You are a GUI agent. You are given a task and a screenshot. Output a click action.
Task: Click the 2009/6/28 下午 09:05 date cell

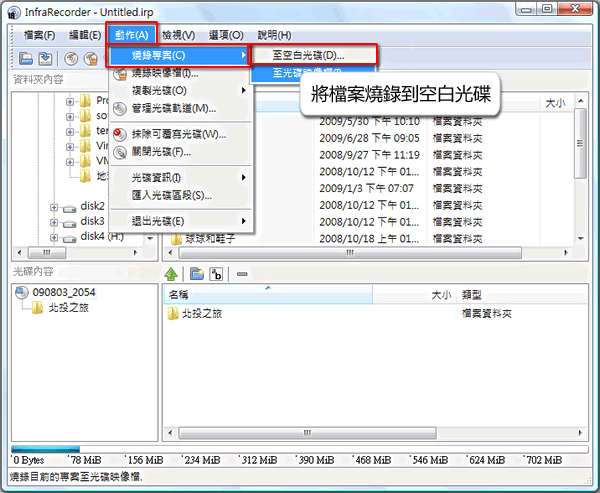(369, 138)
